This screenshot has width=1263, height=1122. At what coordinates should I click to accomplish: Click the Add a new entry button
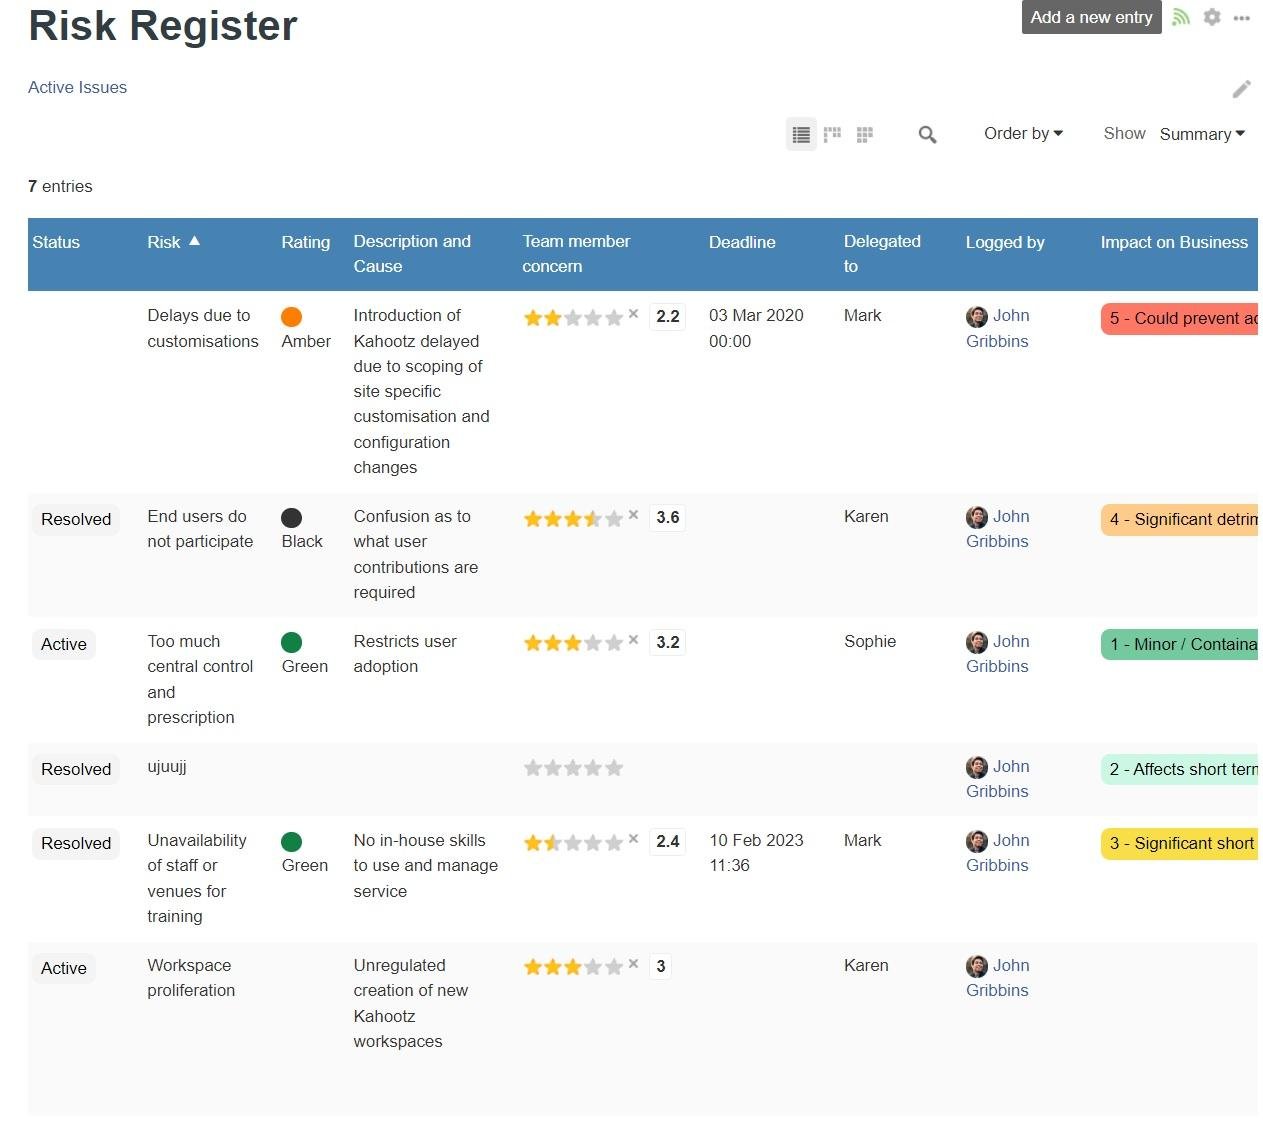coord(1091,17)
